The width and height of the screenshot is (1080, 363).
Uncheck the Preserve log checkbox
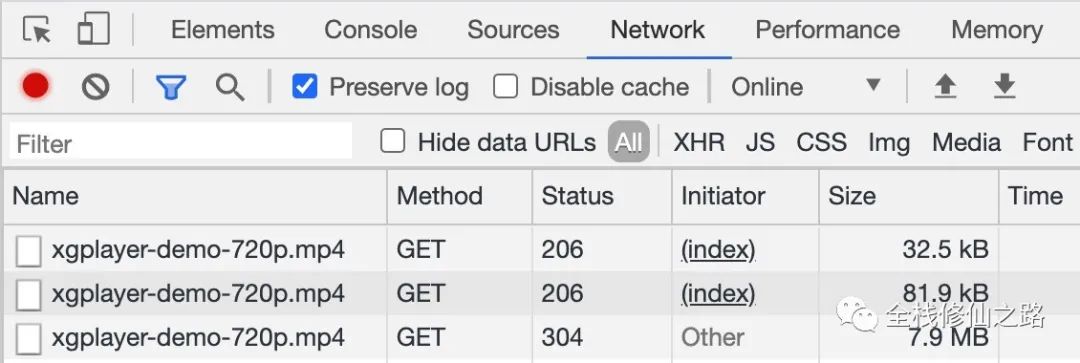tap(304, 87)
